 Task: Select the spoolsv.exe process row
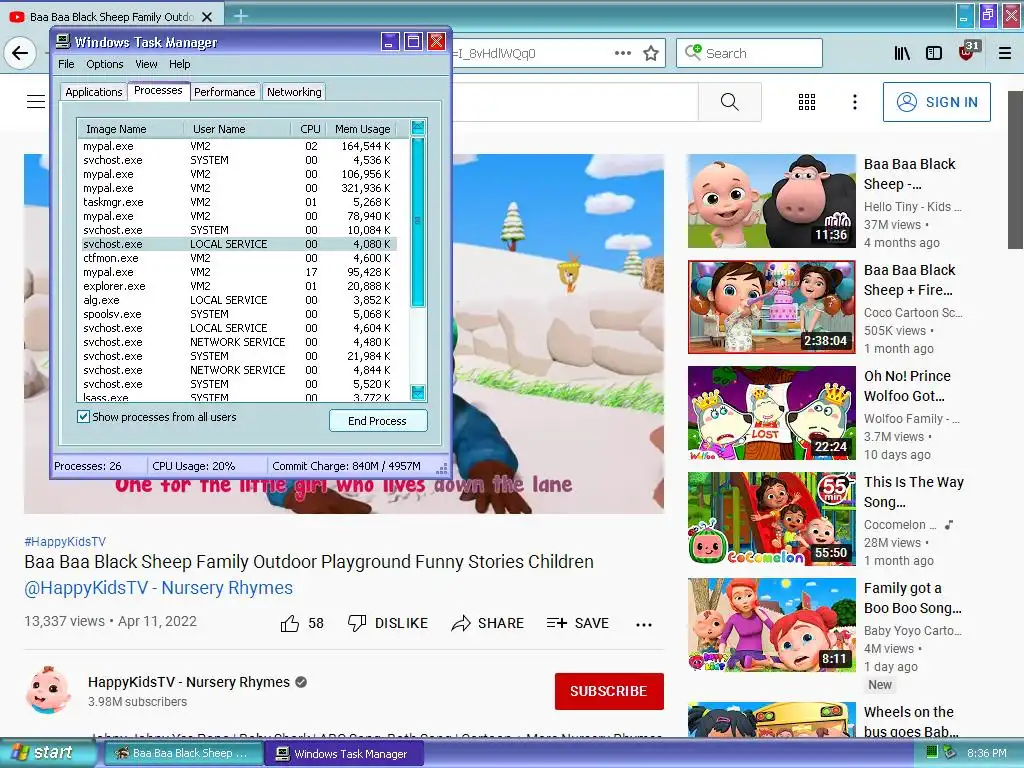[x=238, y=314]
